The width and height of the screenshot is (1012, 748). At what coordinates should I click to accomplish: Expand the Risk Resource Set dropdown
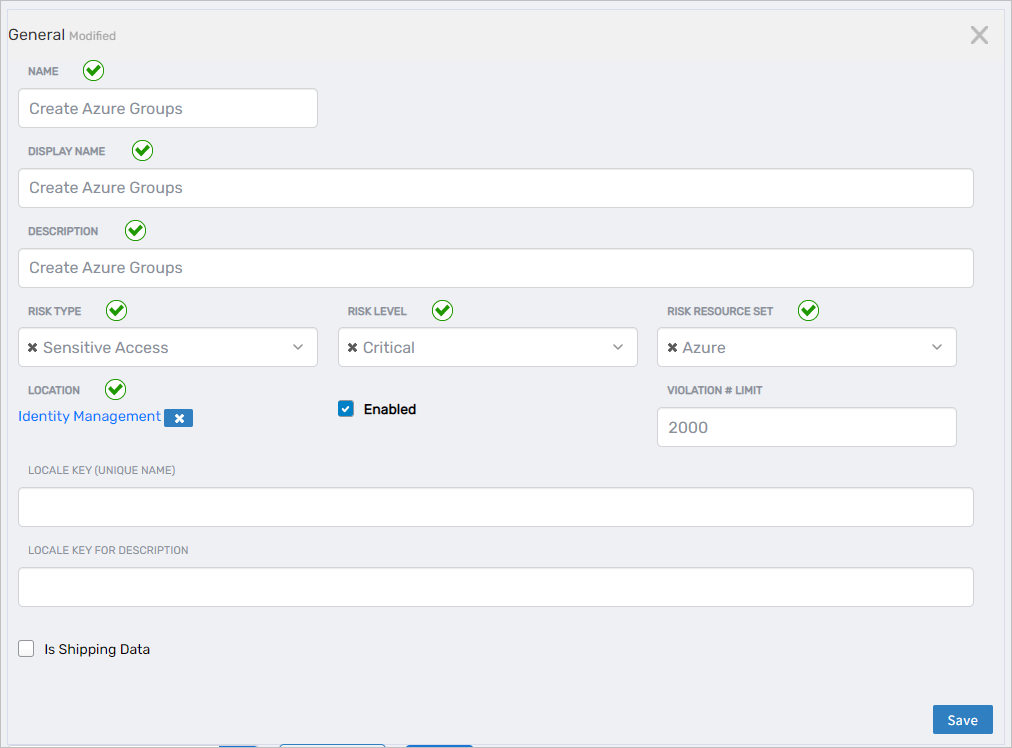tap(937, 348)
